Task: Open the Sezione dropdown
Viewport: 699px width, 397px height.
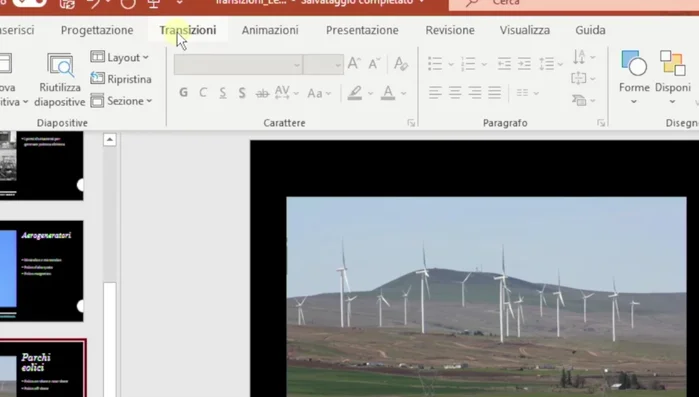Action: [121, 101]
